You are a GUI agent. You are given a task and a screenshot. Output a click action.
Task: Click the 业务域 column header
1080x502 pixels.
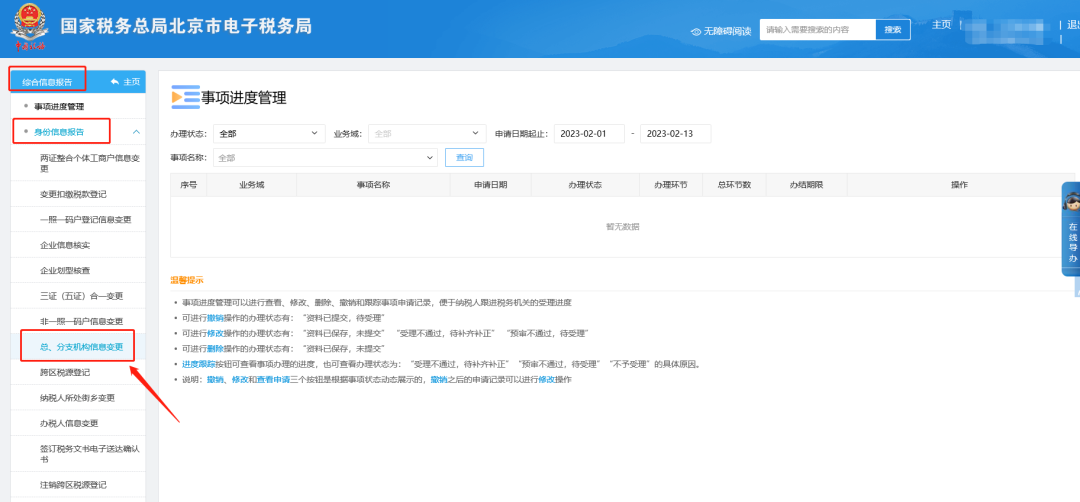(251, 185)
